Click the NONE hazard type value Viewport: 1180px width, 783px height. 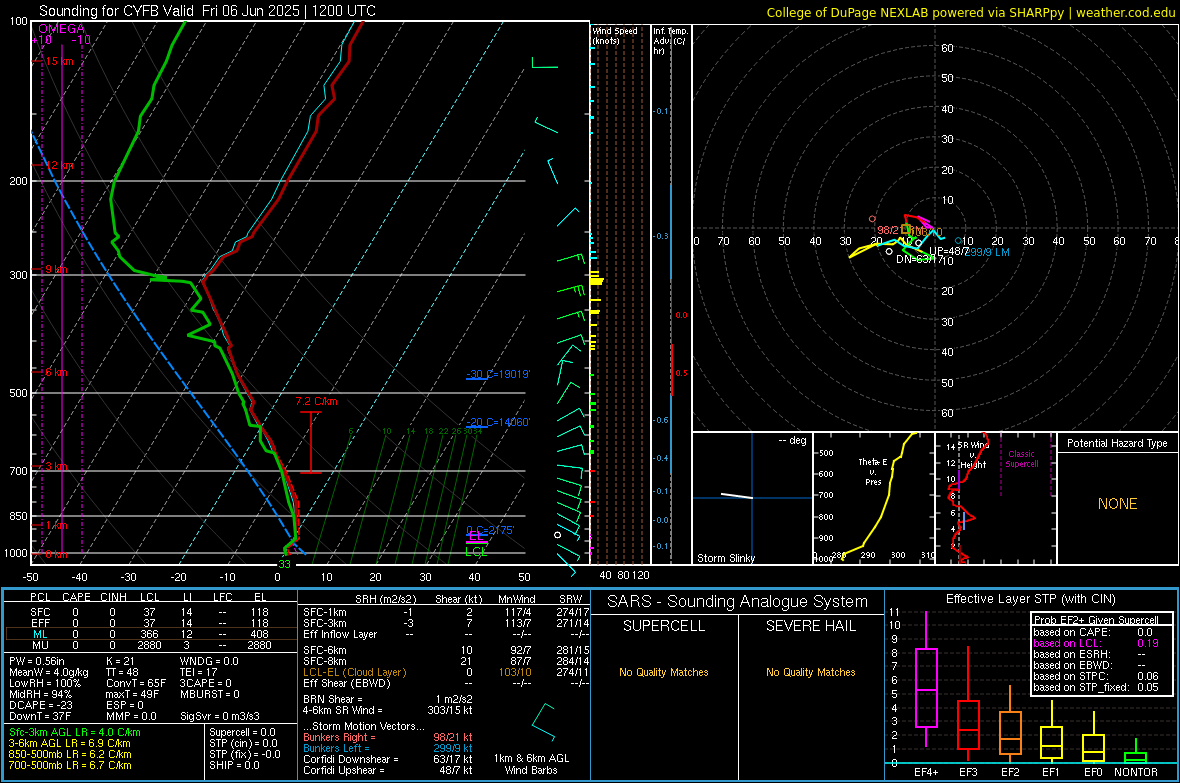pos(1117,504)
